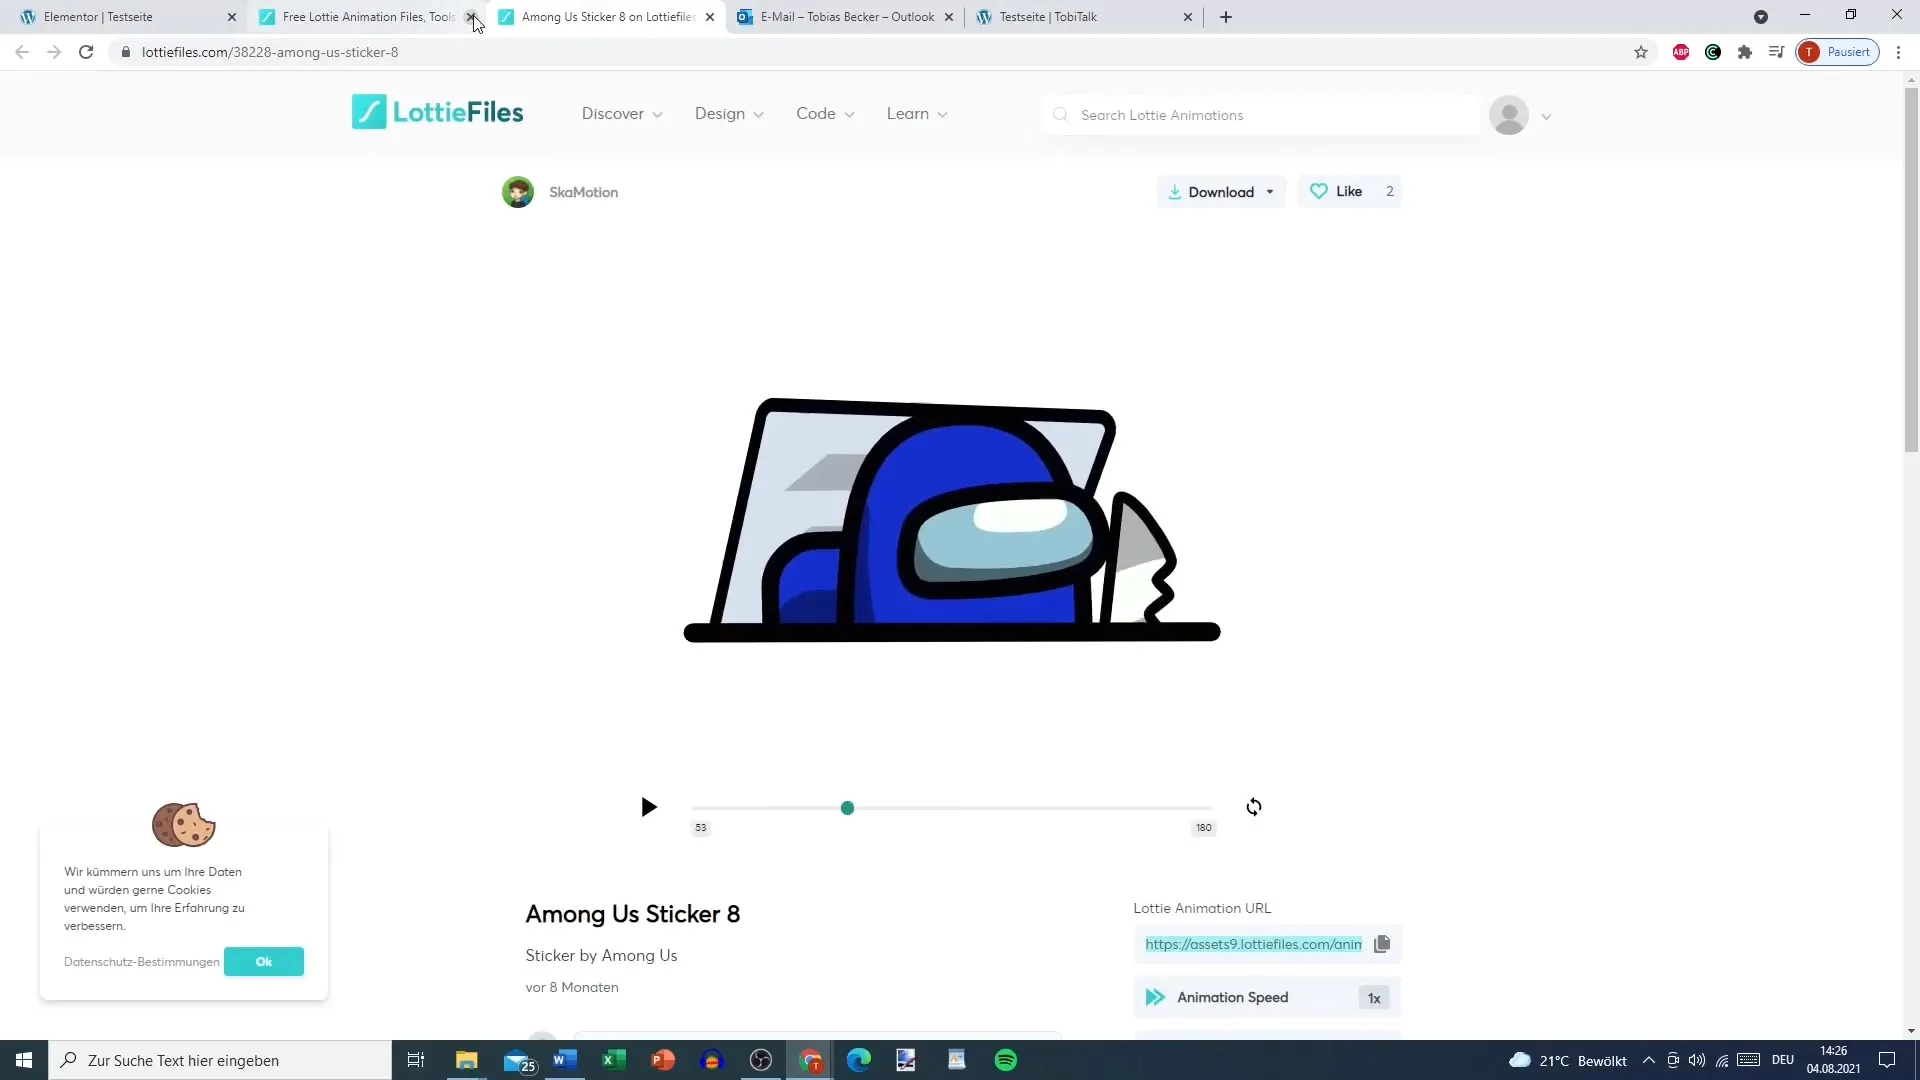Screen dimensions: 1920x1080
Task: Switch to Free Lottie Animation Files tab
Action: [x=360, y=17]
